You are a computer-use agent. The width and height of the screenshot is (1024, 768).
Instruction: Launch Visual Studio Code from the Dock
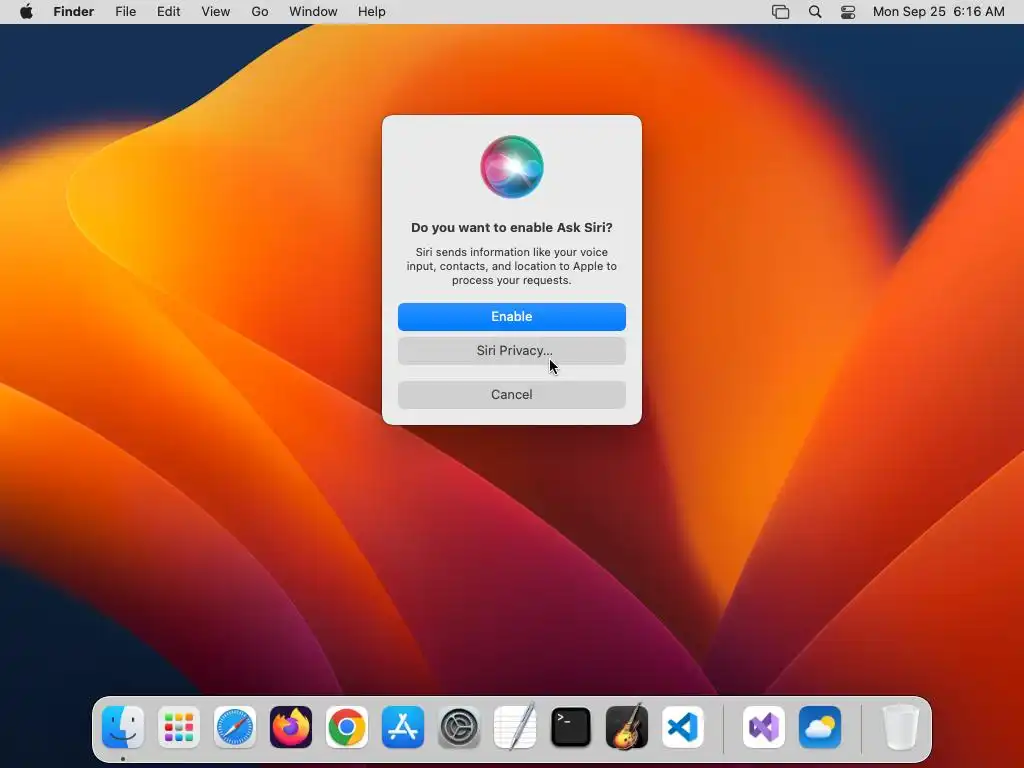point(683,727)
